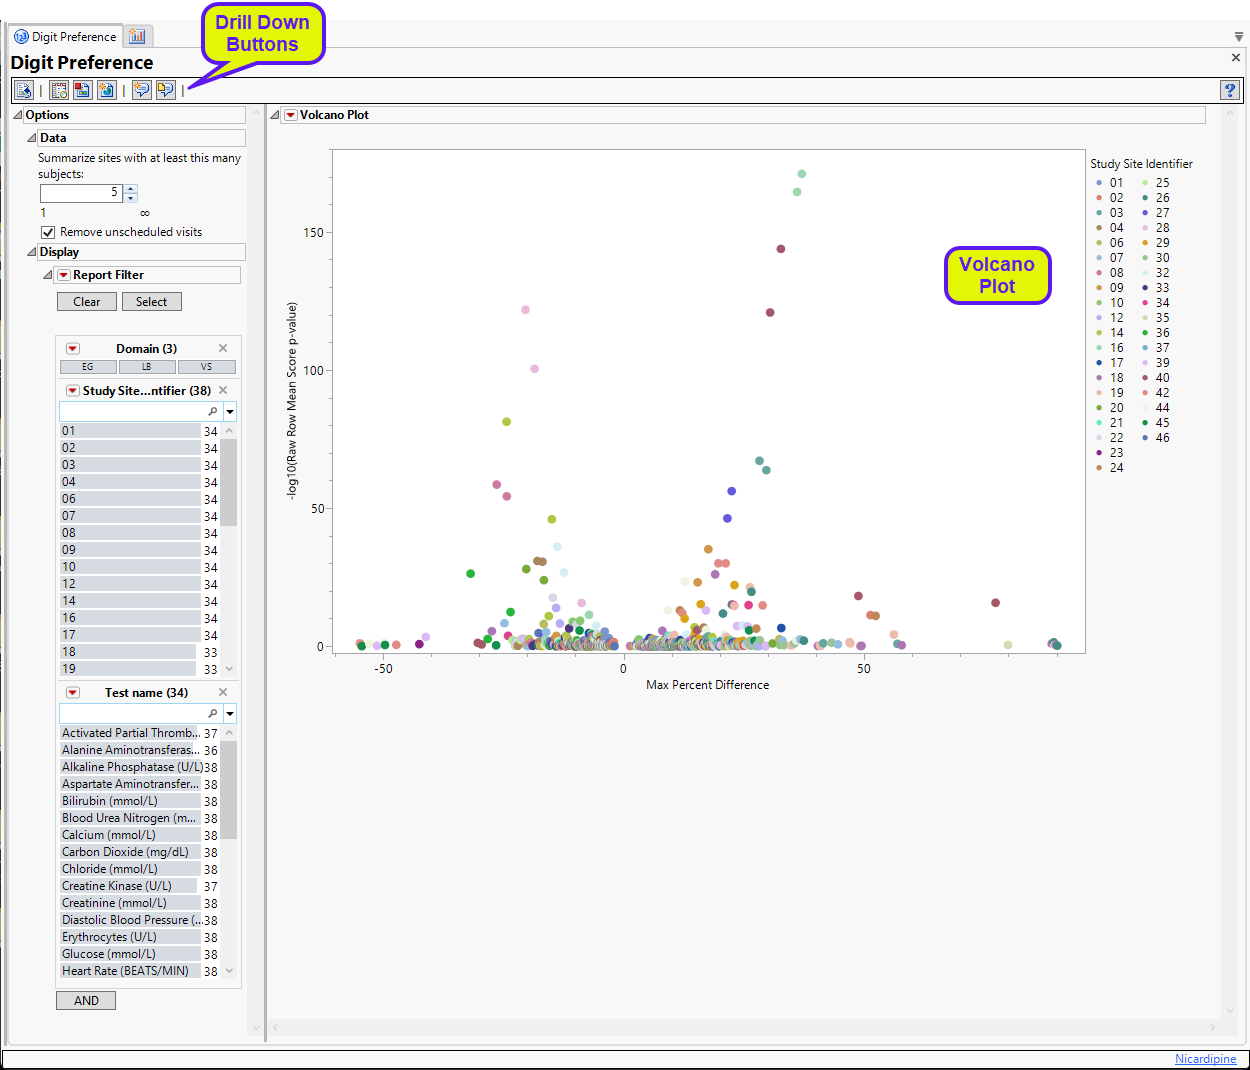
Task: Click the site 23 legend color marker
Action: point(1099,453)
